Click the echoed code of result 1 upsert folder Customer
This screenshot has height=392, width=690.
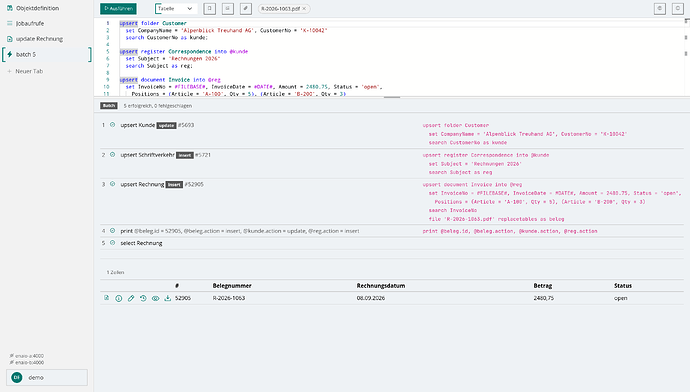coord(525,134)
